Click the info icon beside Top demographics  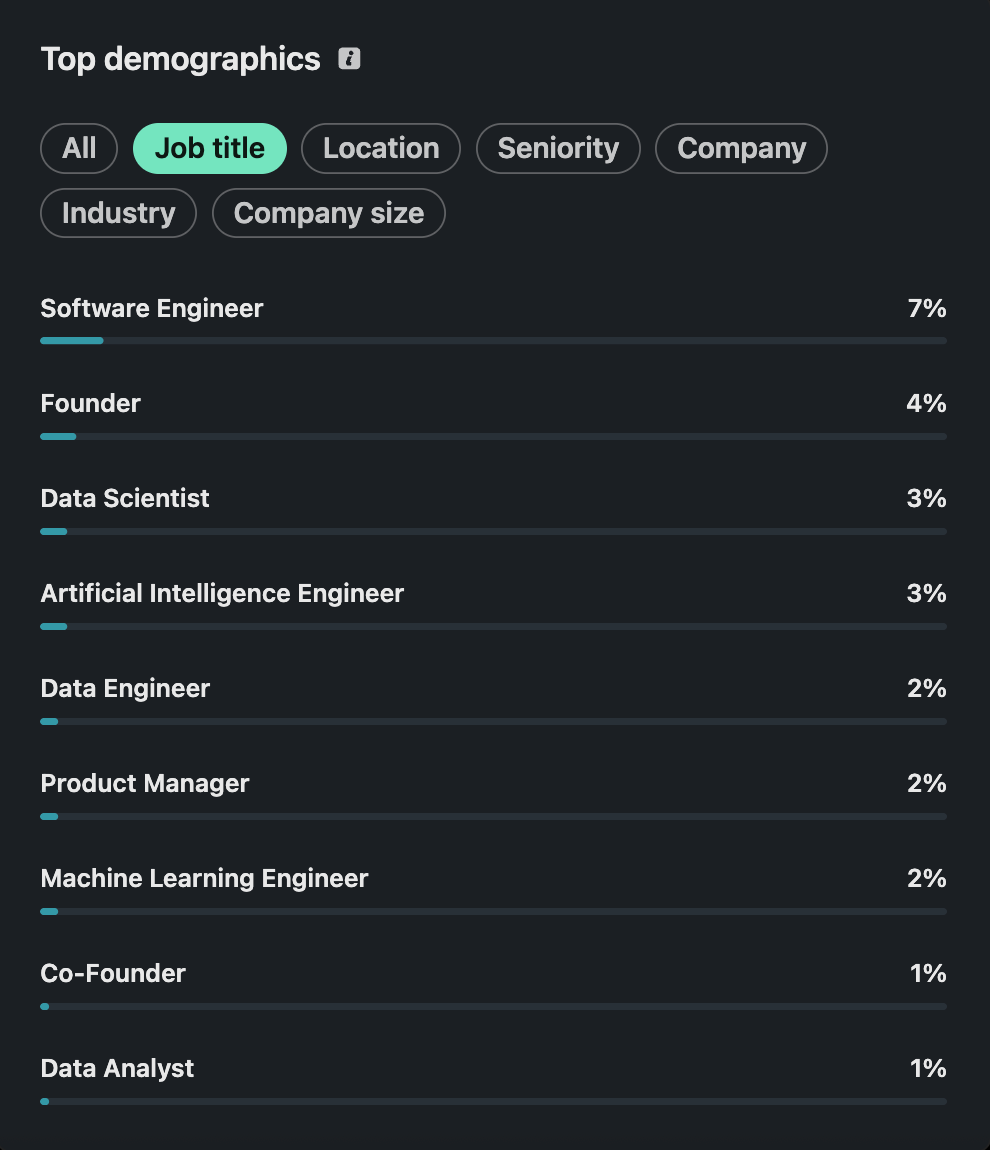(349, 59)
